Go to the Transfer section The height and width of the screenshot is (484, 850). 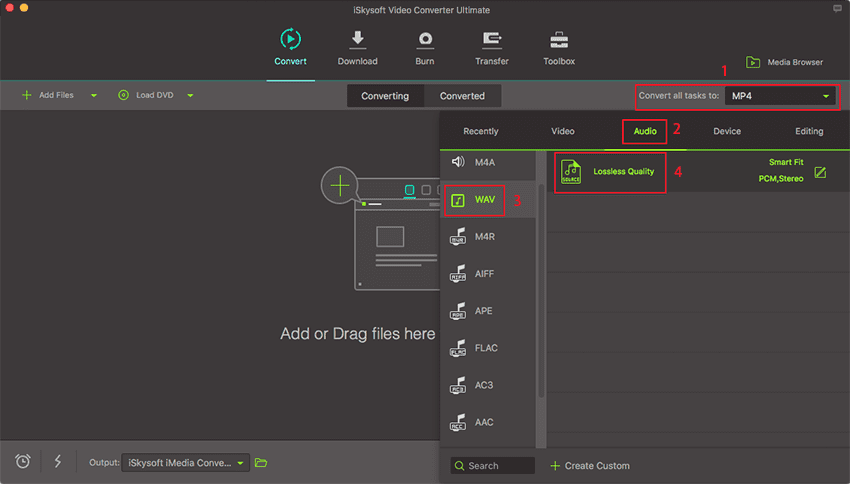[491, 40]
